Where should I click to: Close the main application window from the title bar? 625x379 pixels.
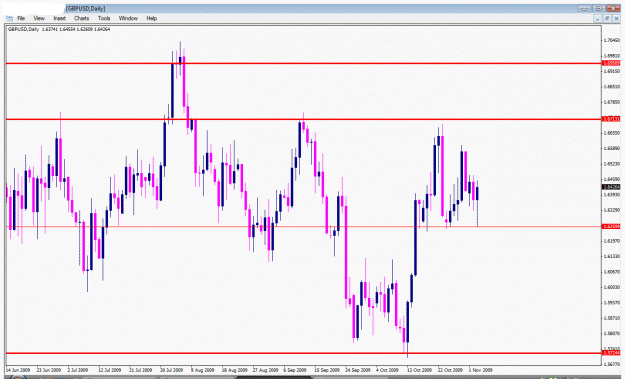[613, 8]
